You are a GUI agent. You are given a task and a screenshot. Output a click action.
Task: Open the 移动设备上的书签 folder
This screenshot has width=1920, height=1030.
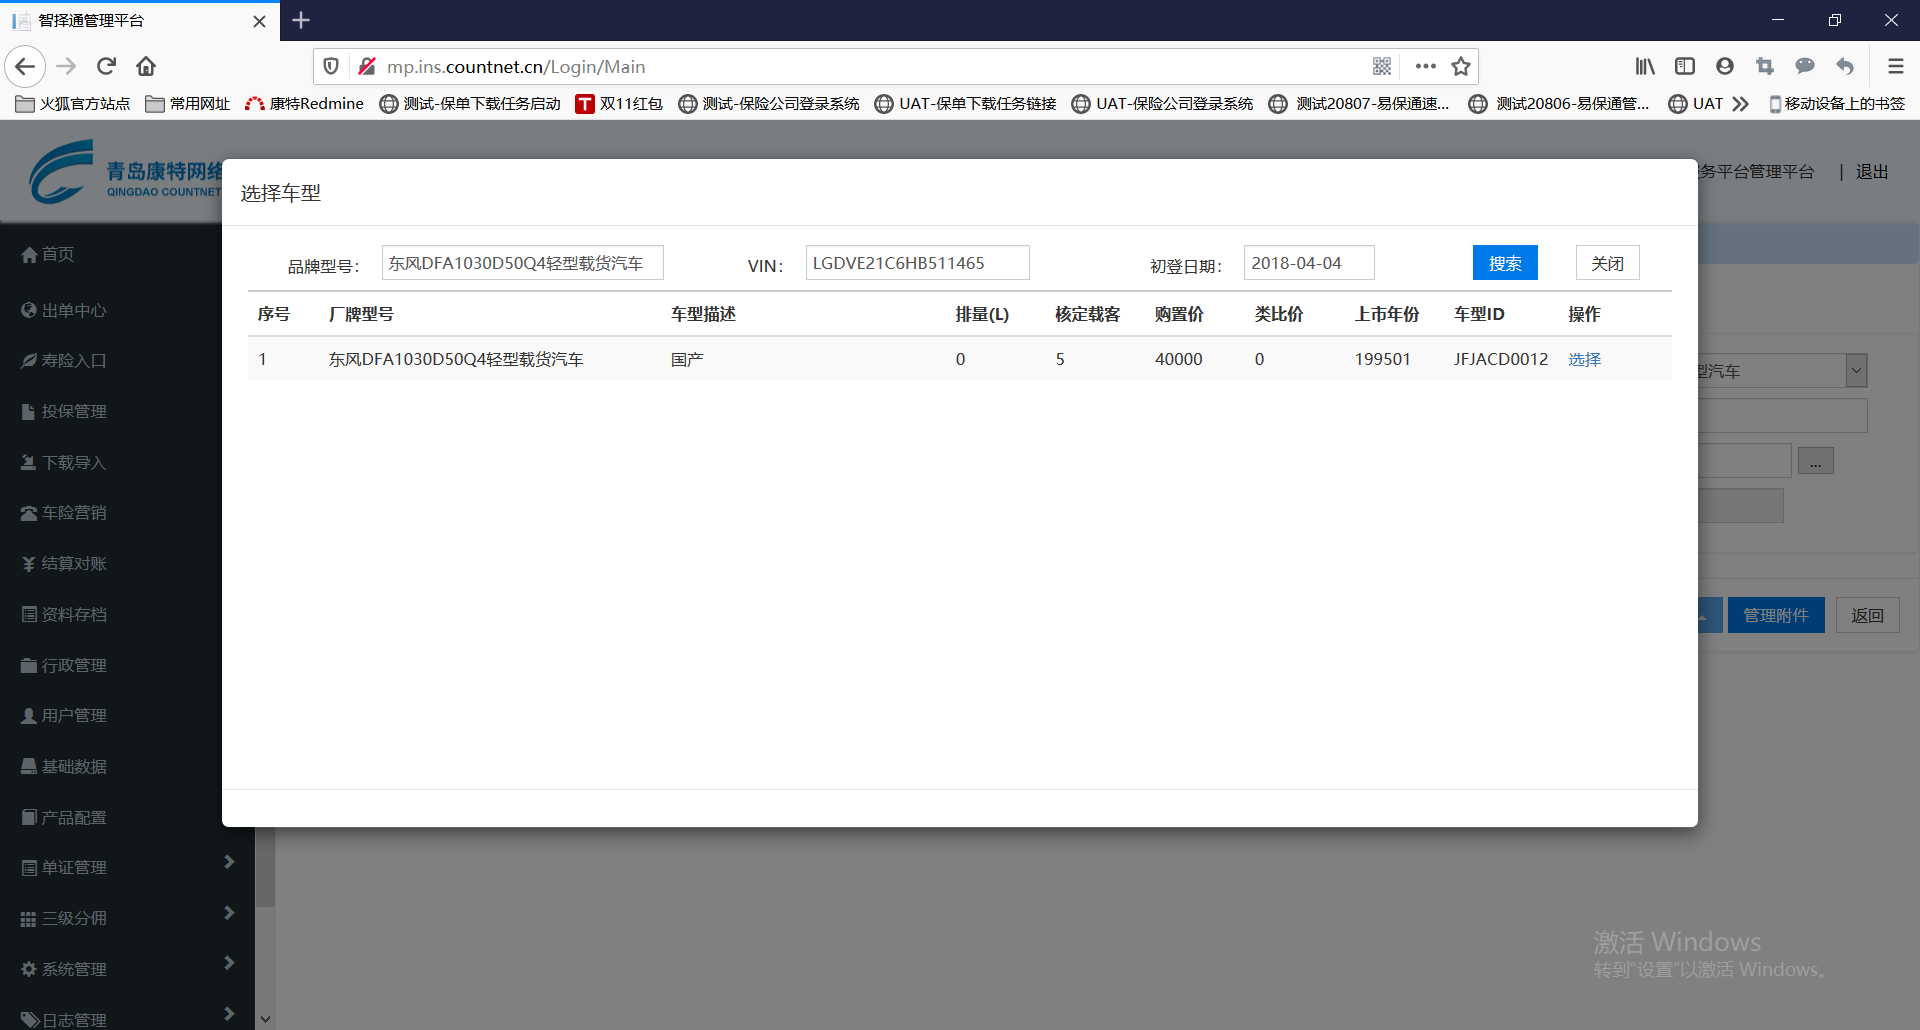[1837, 103]
